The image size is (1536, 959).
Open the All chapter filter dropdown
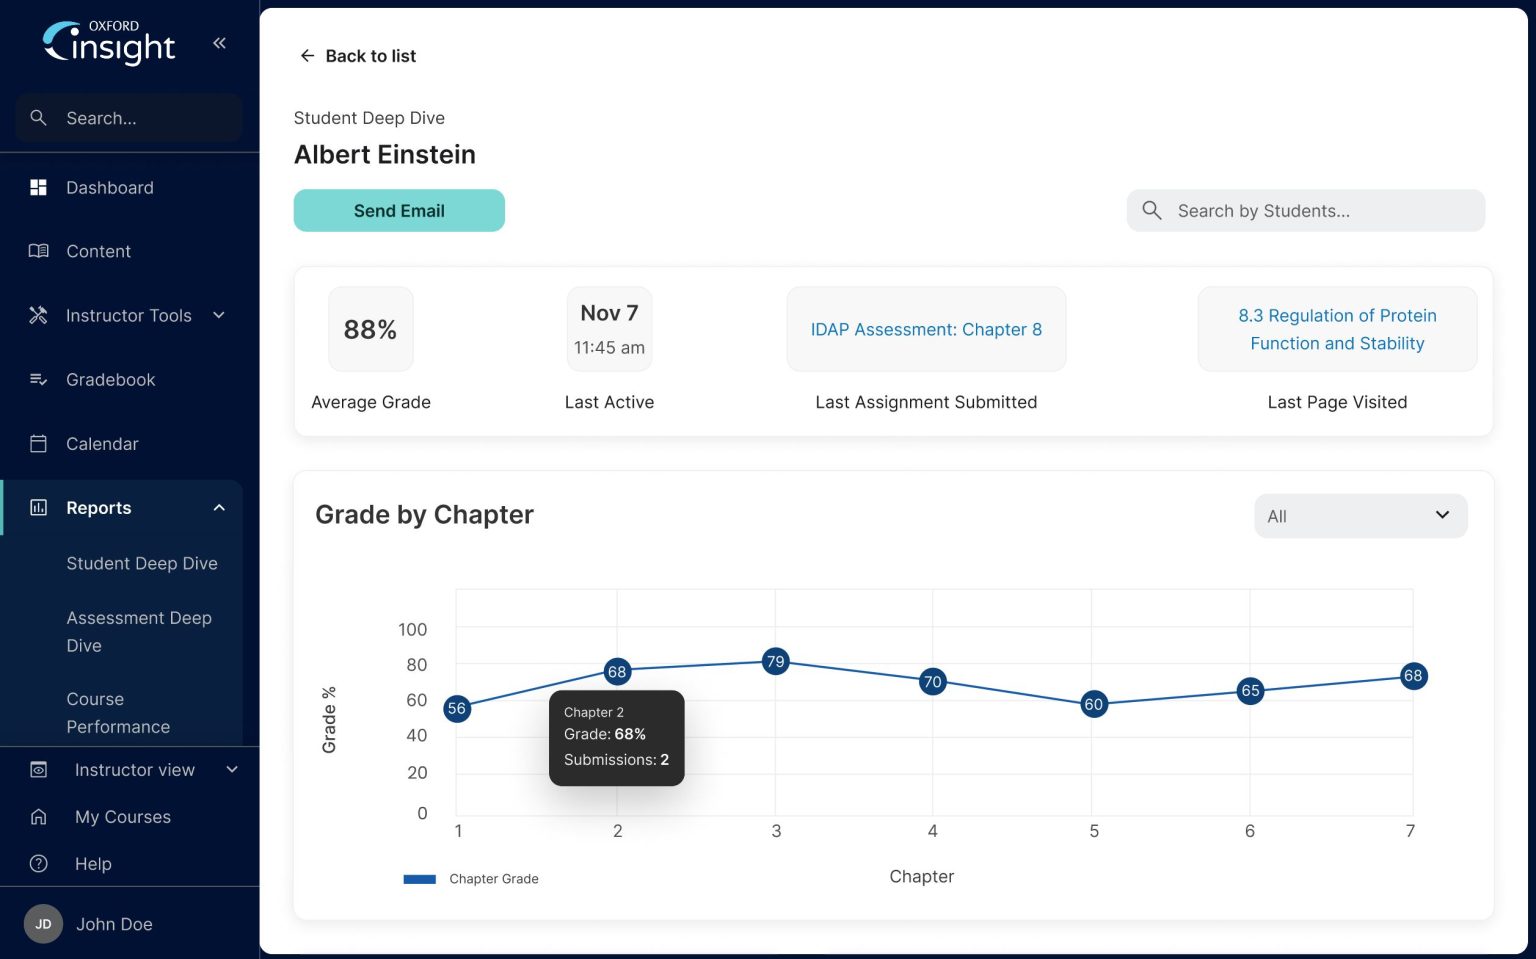[x=1360, y=515]
